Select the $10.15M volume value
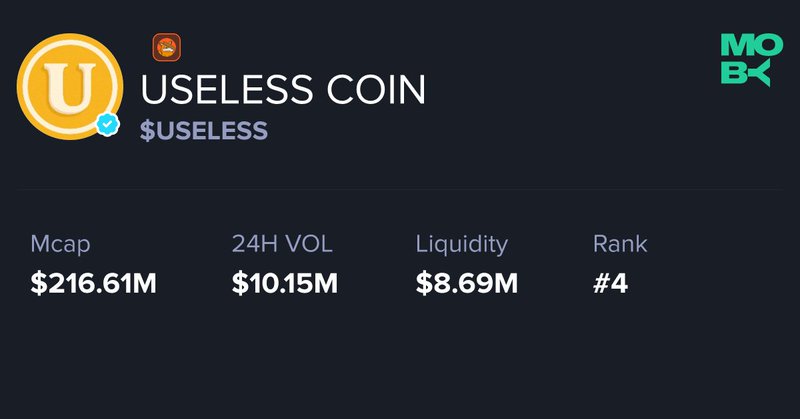The width and height of the screenshot is (800, 419). pyautogui.click(x=285, y=283)
